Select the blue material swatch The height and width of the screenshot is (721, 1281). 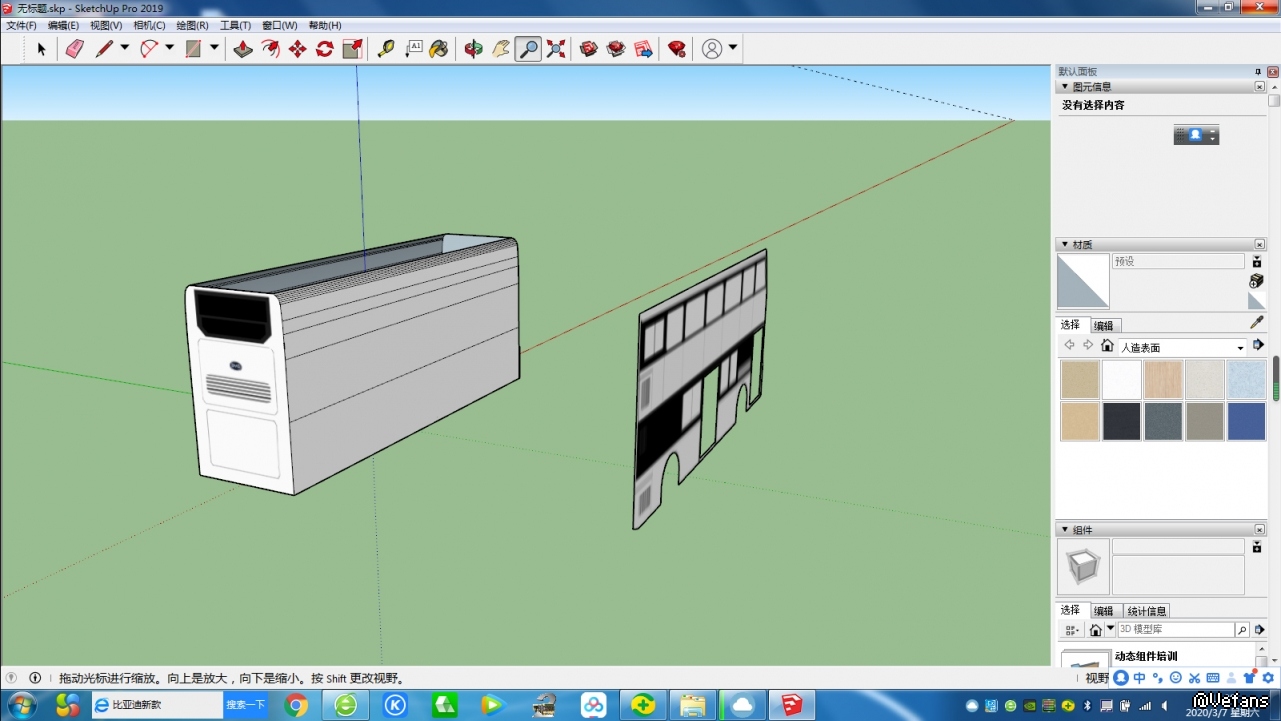pos(1246,422)
